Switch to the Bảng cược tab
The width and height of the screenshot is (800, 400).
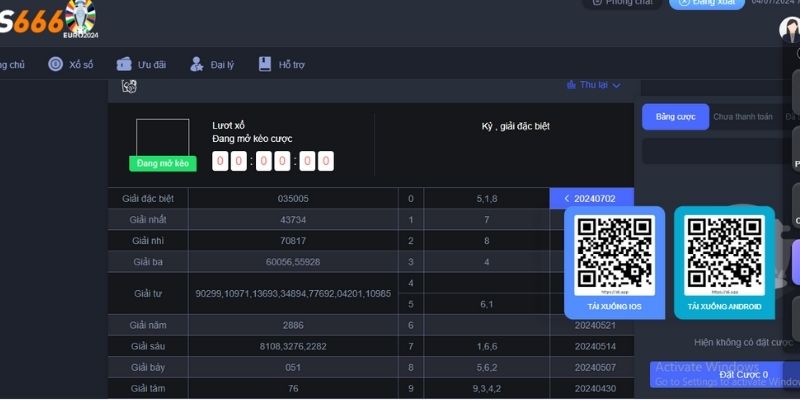pos(675,117)
